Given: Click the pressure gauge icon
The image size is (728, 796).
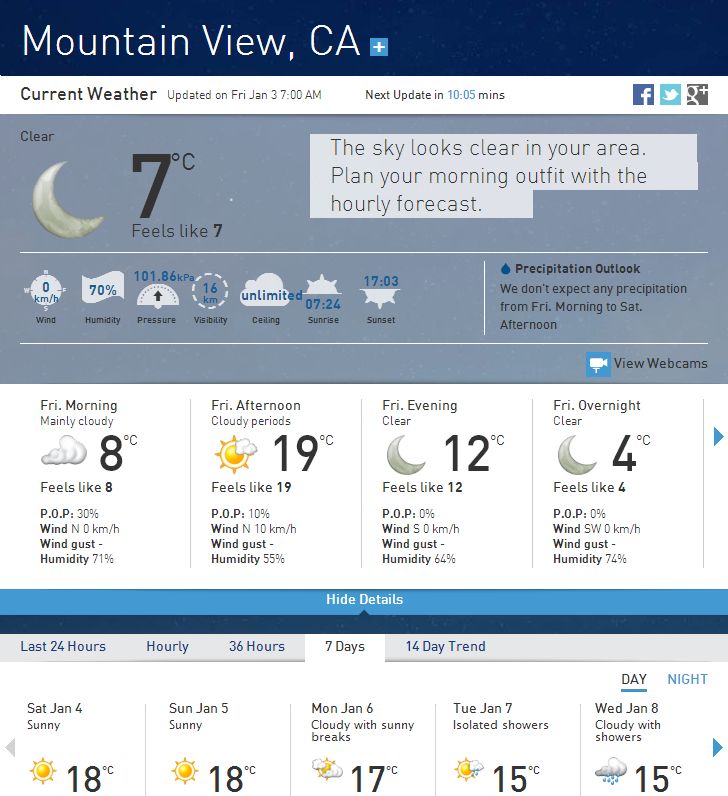Looking at the screenshot, I should coord(156,295).
